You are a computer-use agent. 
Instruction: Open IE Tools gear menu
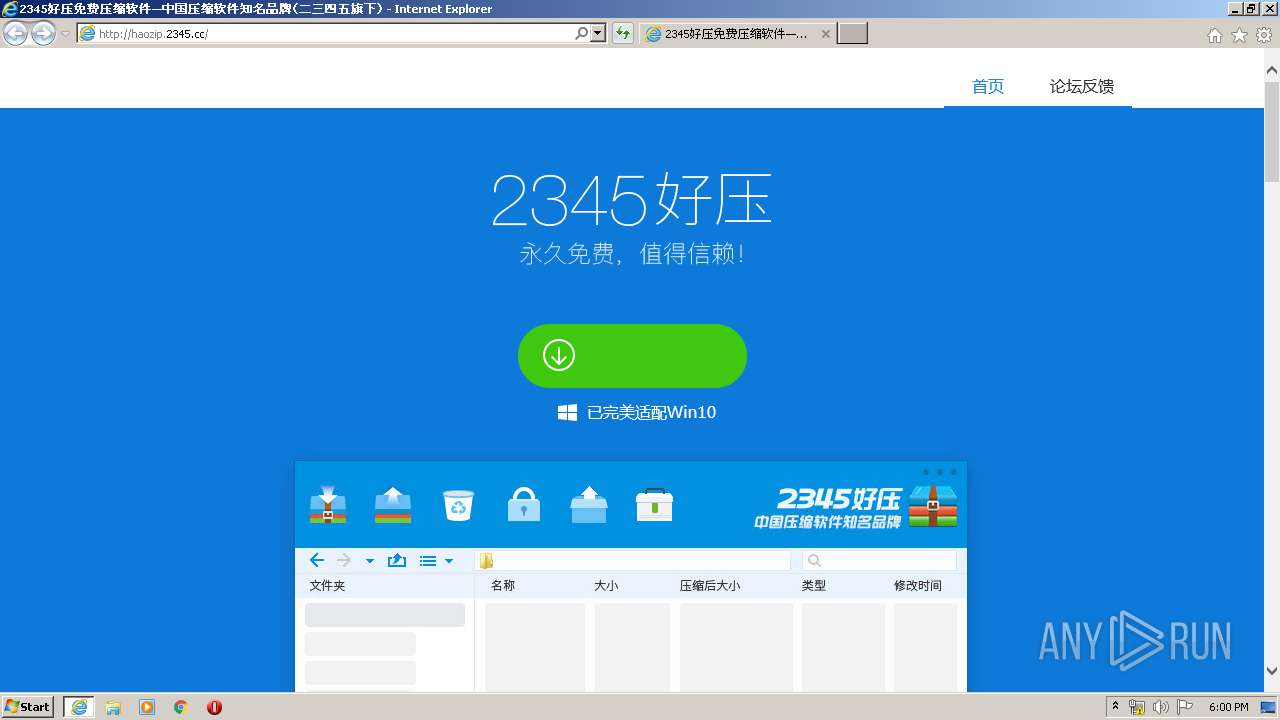click(x=1264, y=35)
